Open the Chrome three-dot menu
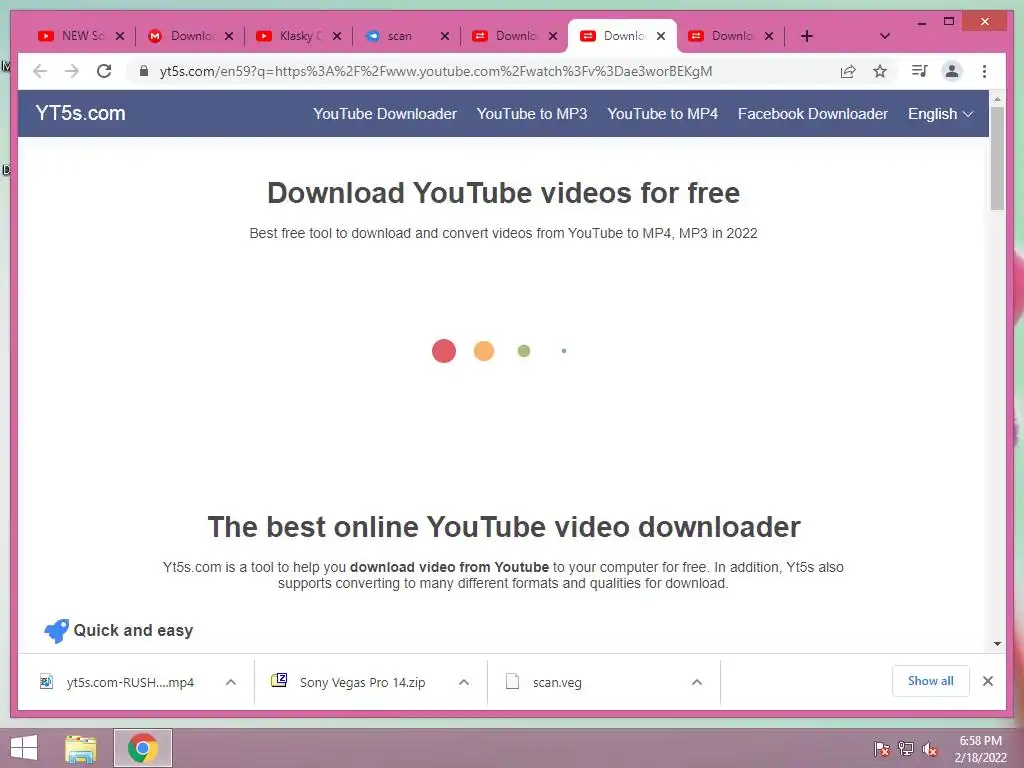The image size is (1024, 768). pyautogui.click(x=984, y=71)
